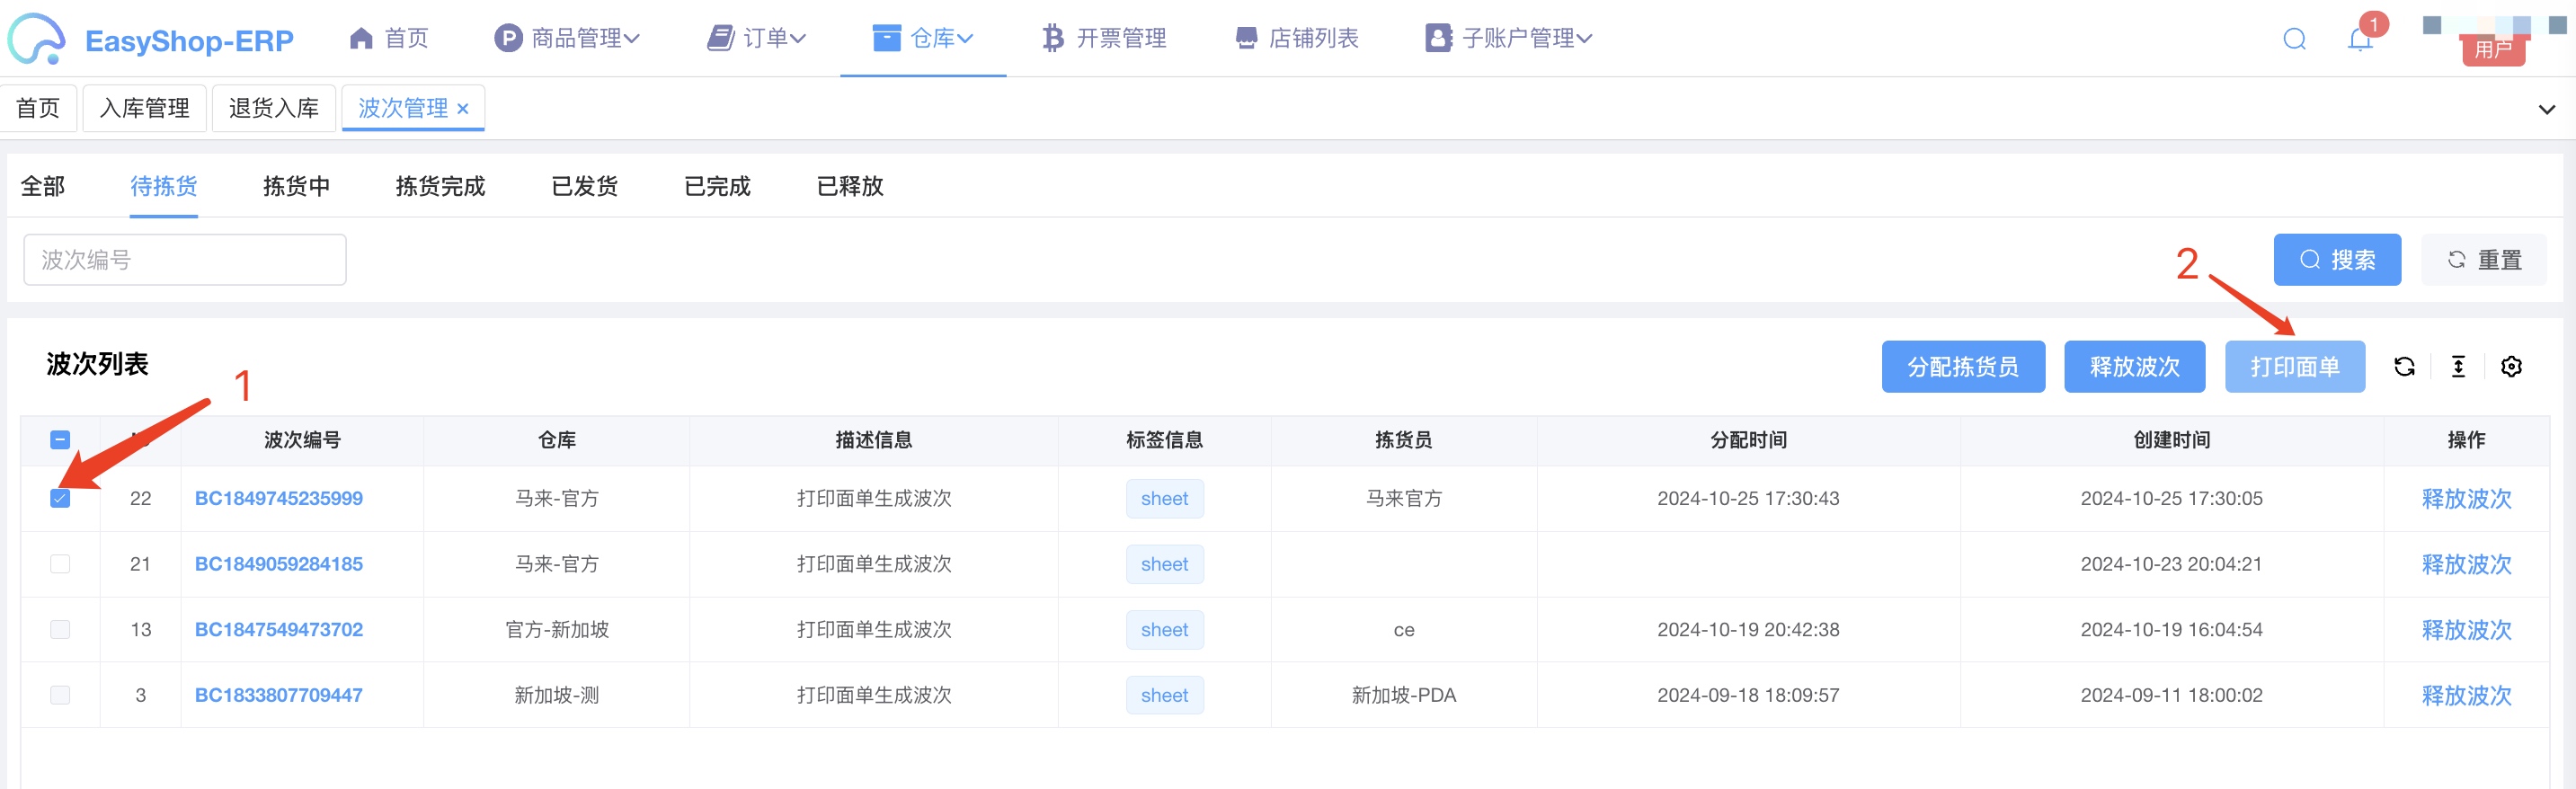Open the notification bell icon

[2360, 40]
